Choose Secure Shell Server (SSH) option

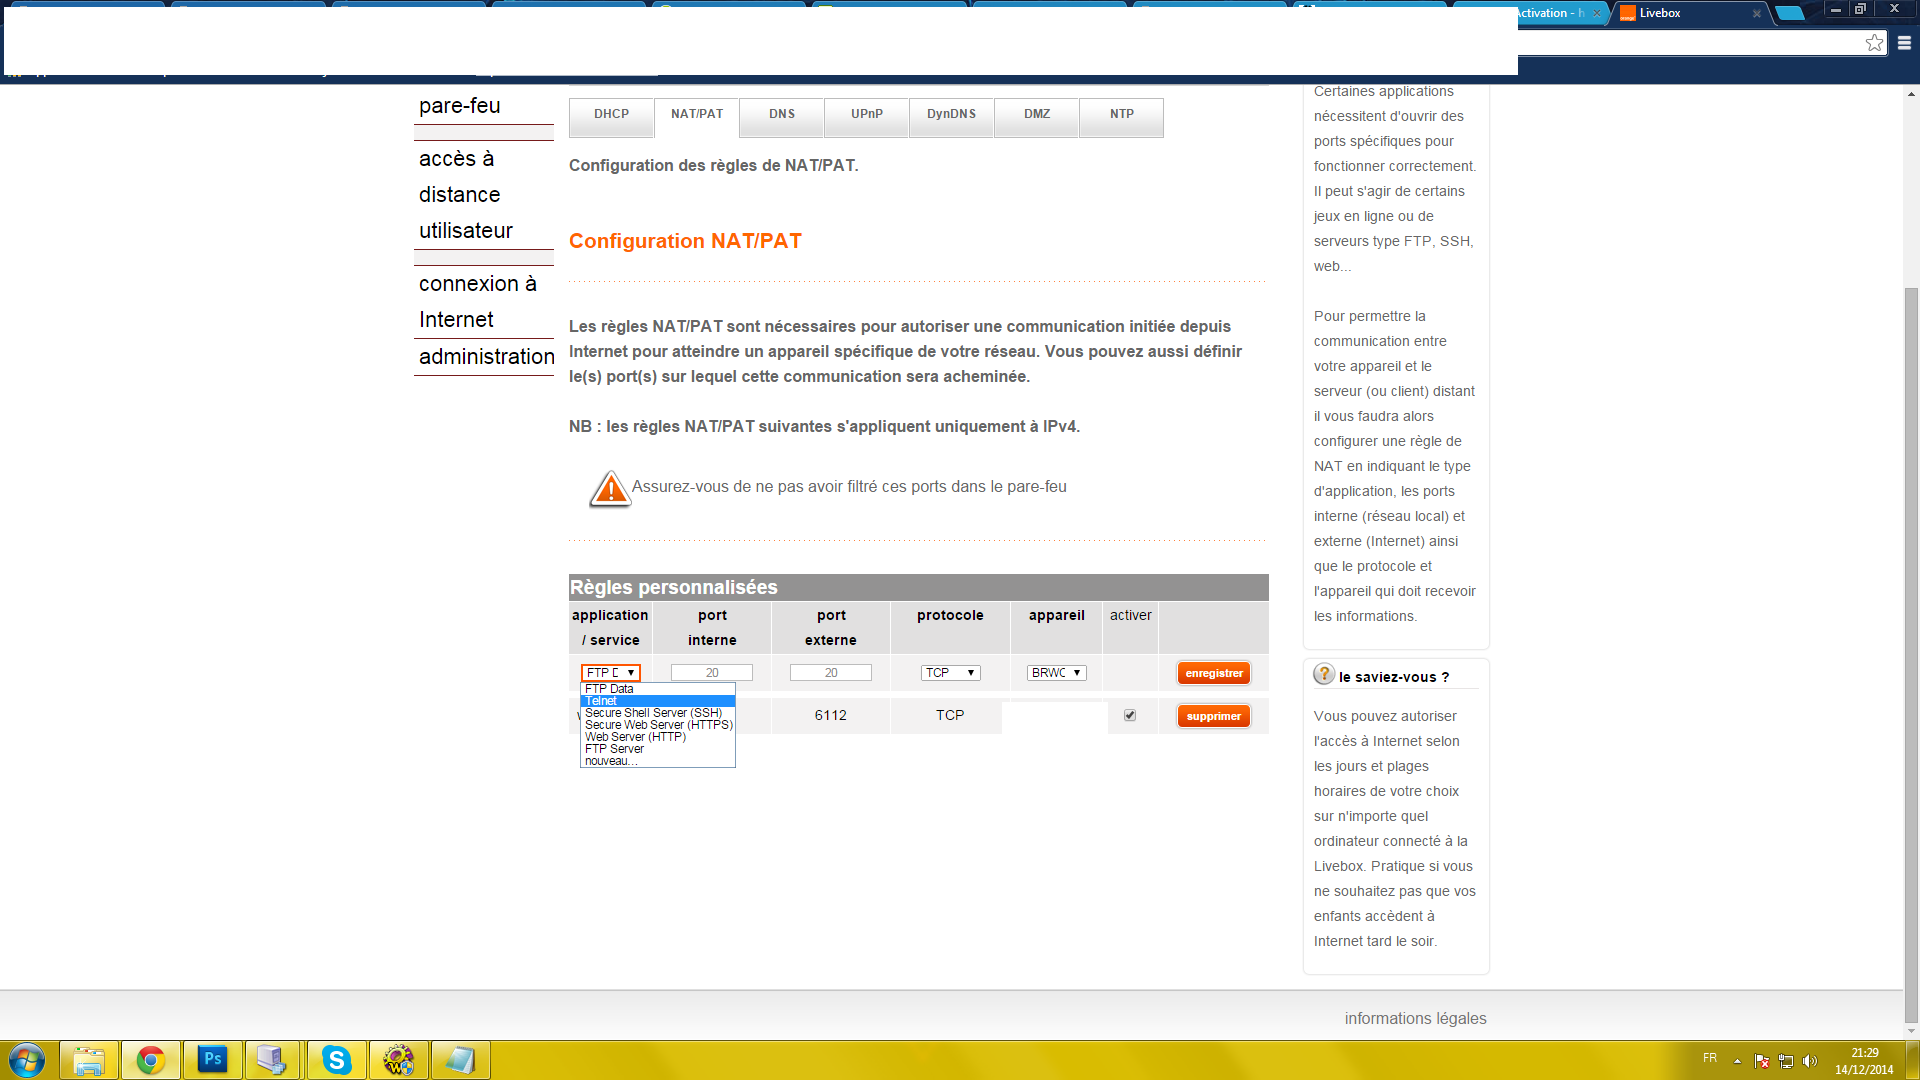[658, 713]
